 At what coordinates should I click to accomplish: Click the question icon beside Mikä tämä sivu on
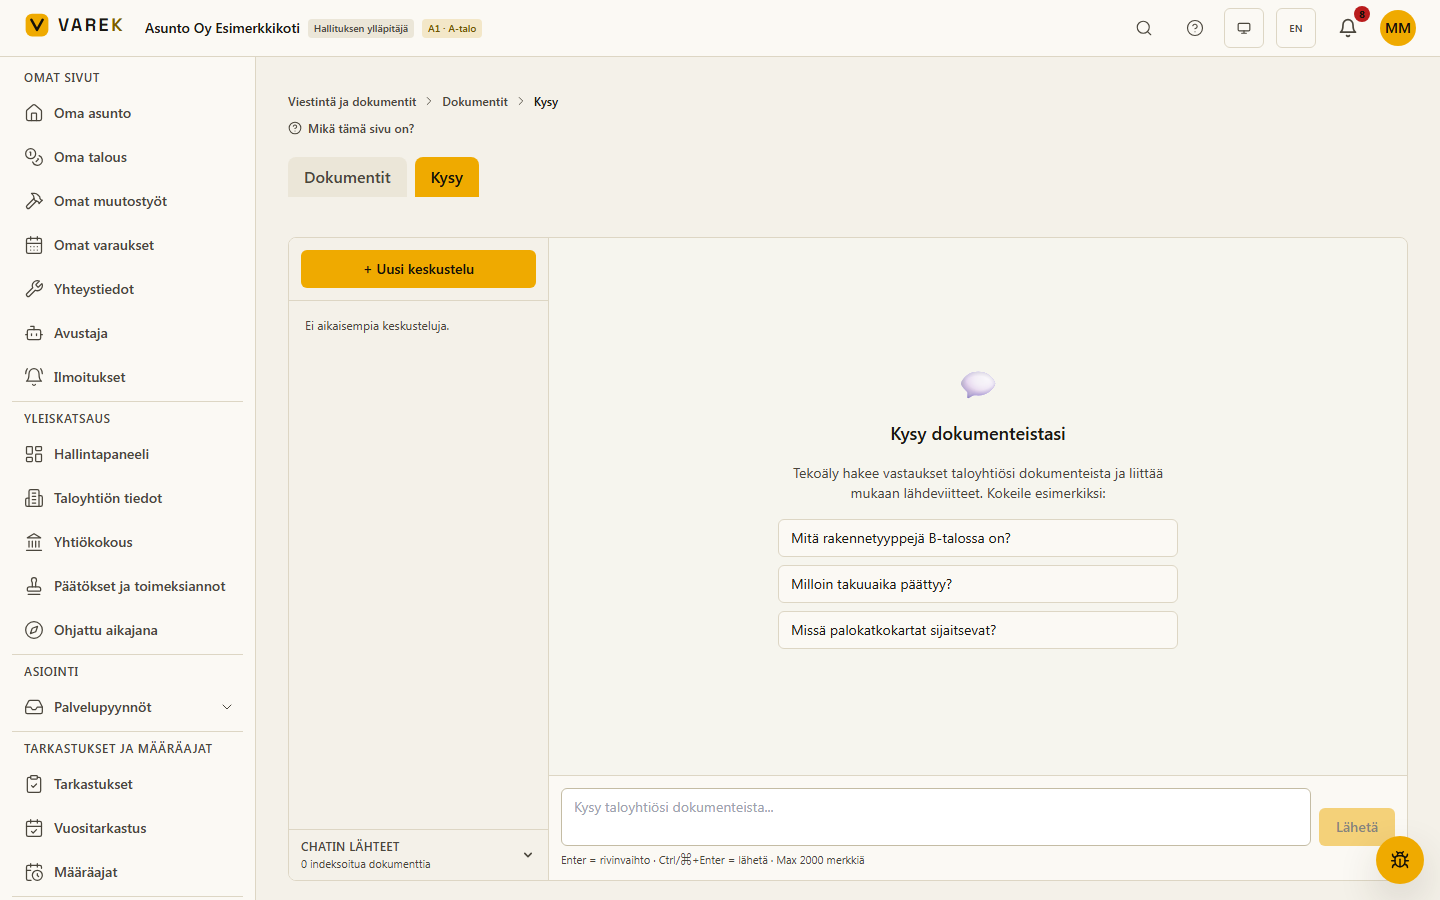pyautogui.click(x=295, y=128)
